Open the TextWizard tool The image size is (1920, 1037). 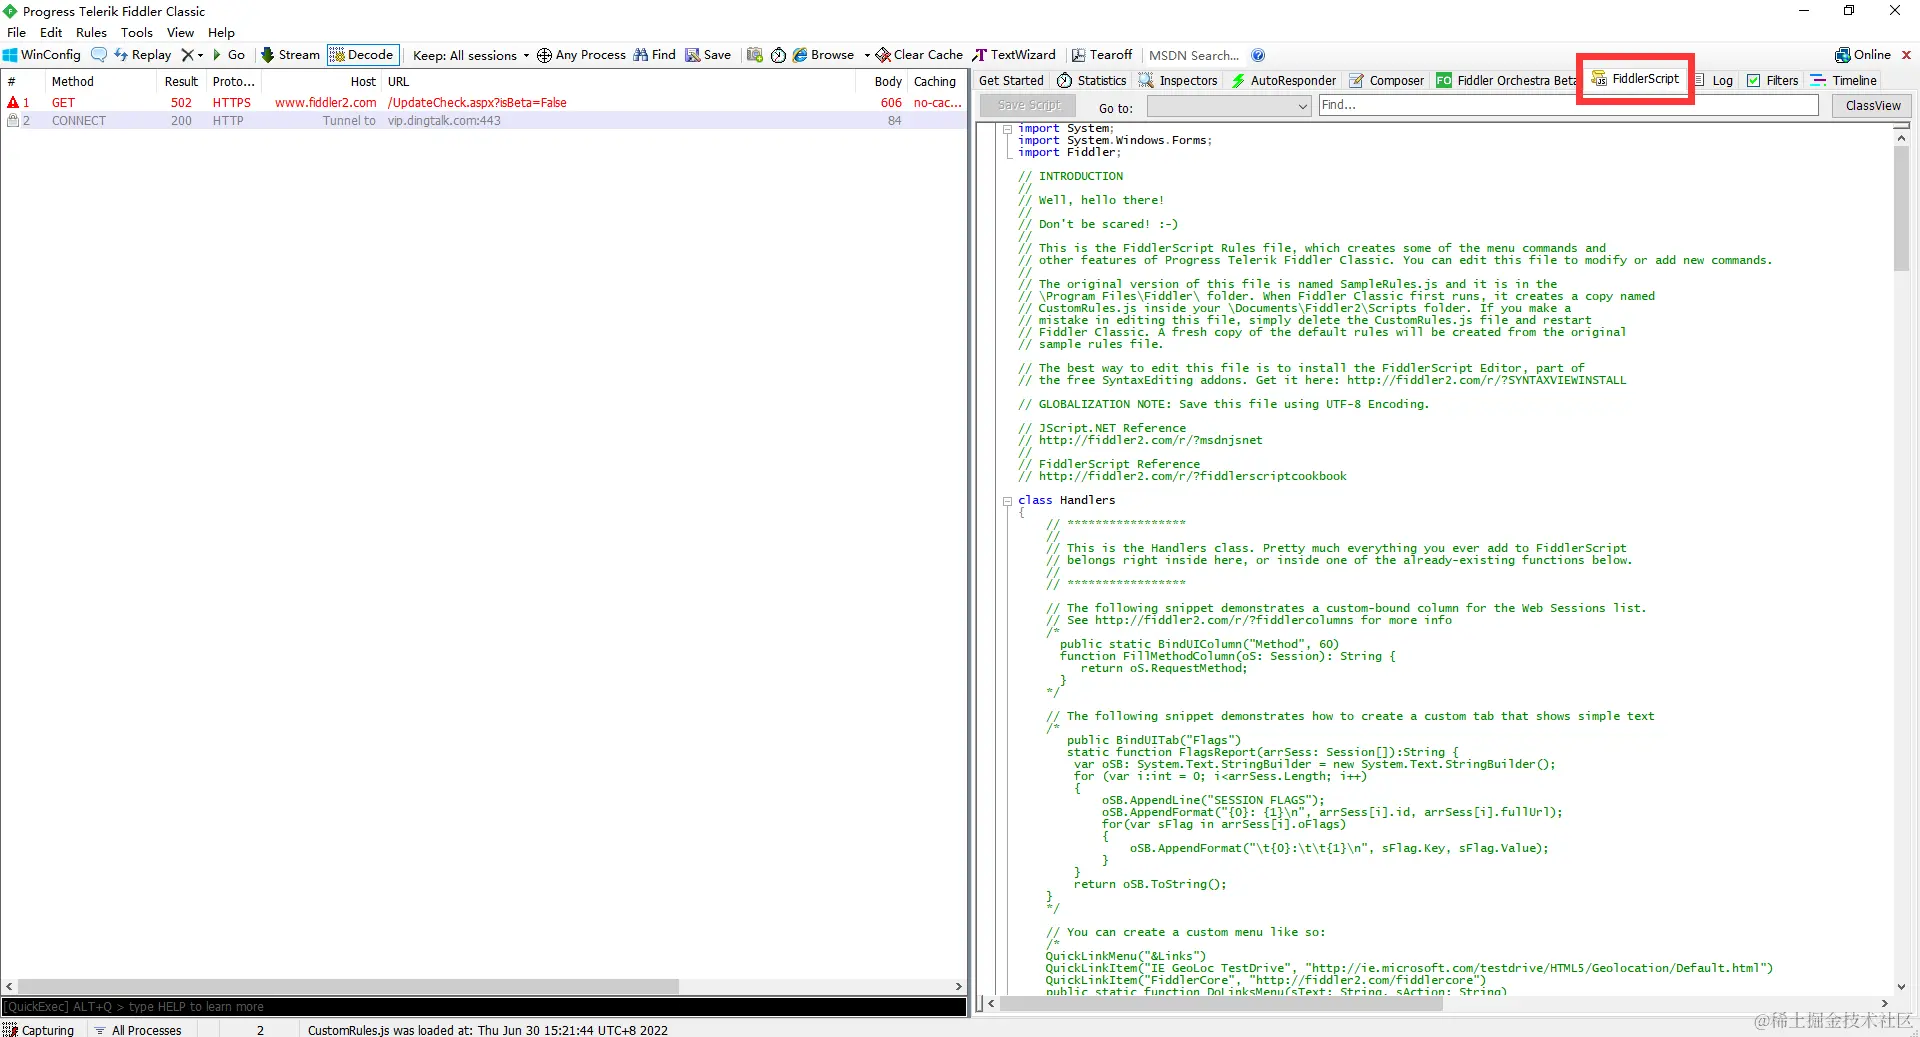coord(1014,55)
